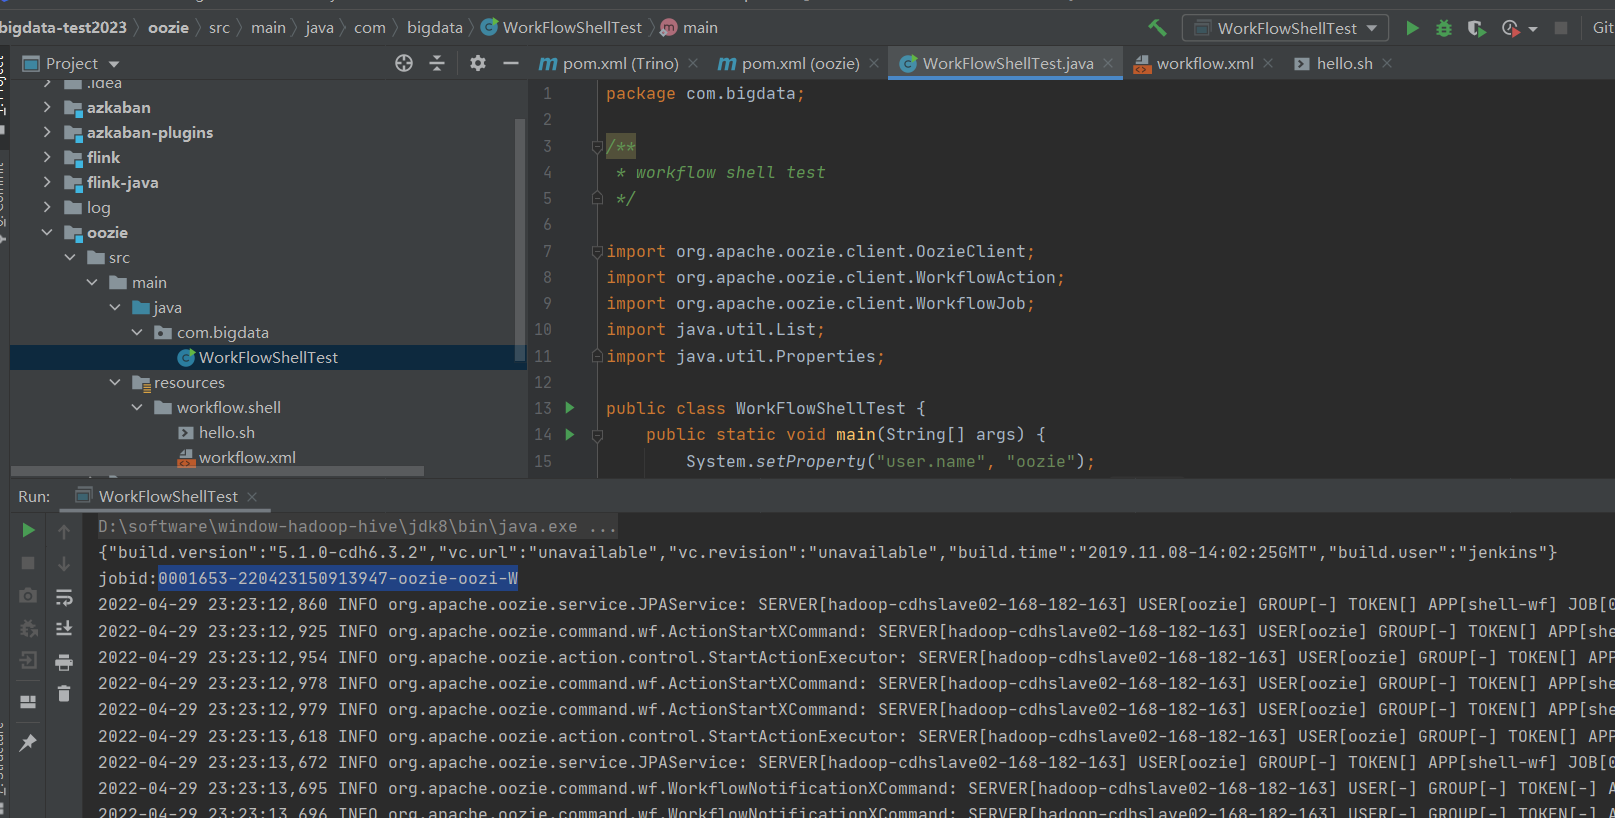
Task: Click down the stack trace arrow
Action: [x=64, y=564]
